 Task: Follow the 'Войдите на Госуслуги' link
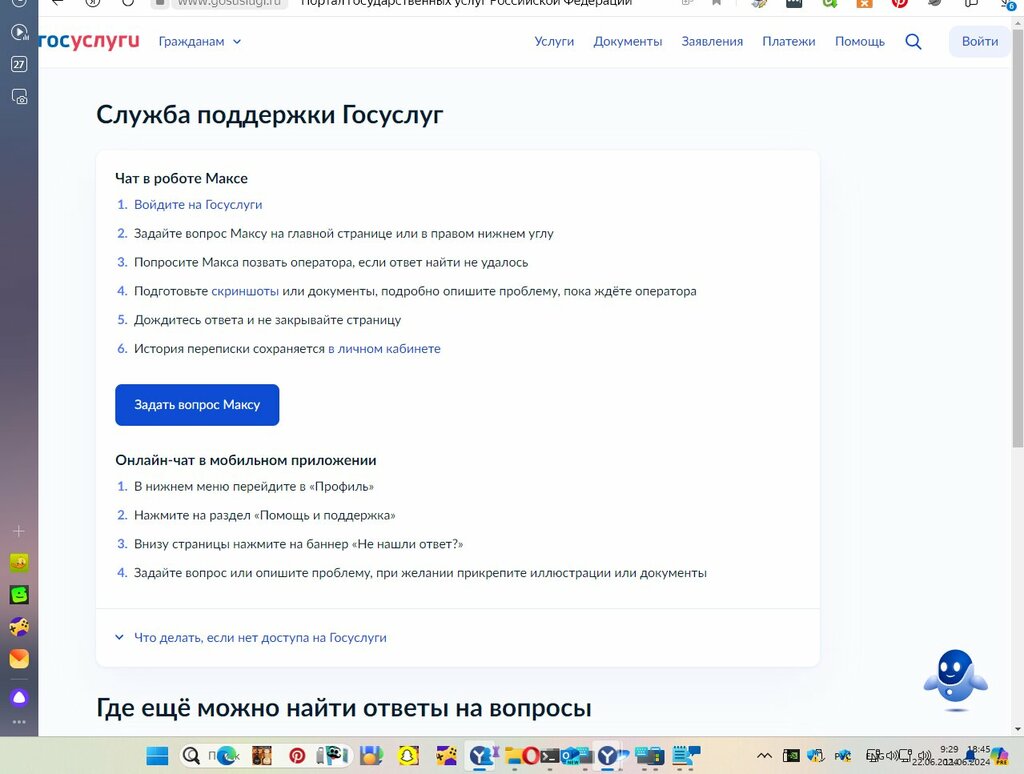[198, 204]
